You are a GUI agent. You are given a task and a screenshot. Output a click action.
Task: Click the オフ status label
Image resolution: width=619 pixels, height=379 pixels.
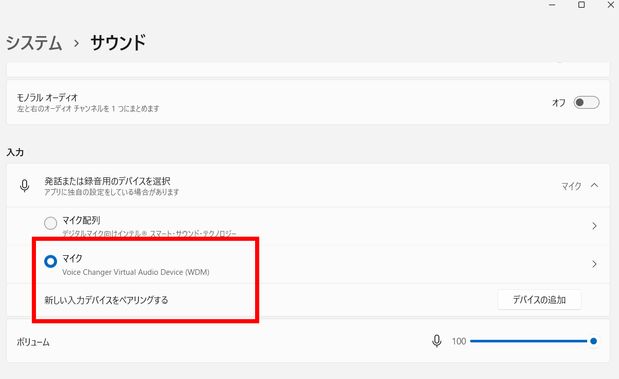(559, 103)
